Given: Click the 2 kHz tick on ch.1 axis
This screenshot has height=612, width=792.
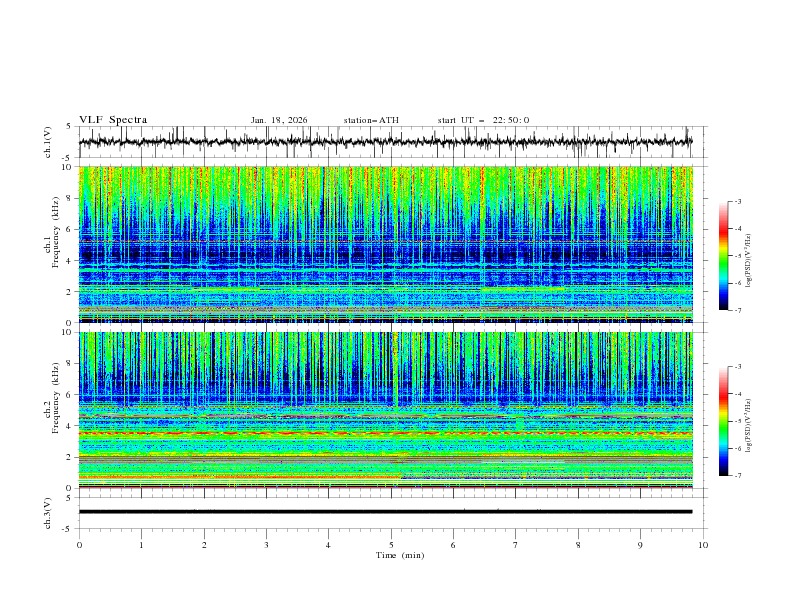Looking at the screenshot, I should (x=71, y=291).
